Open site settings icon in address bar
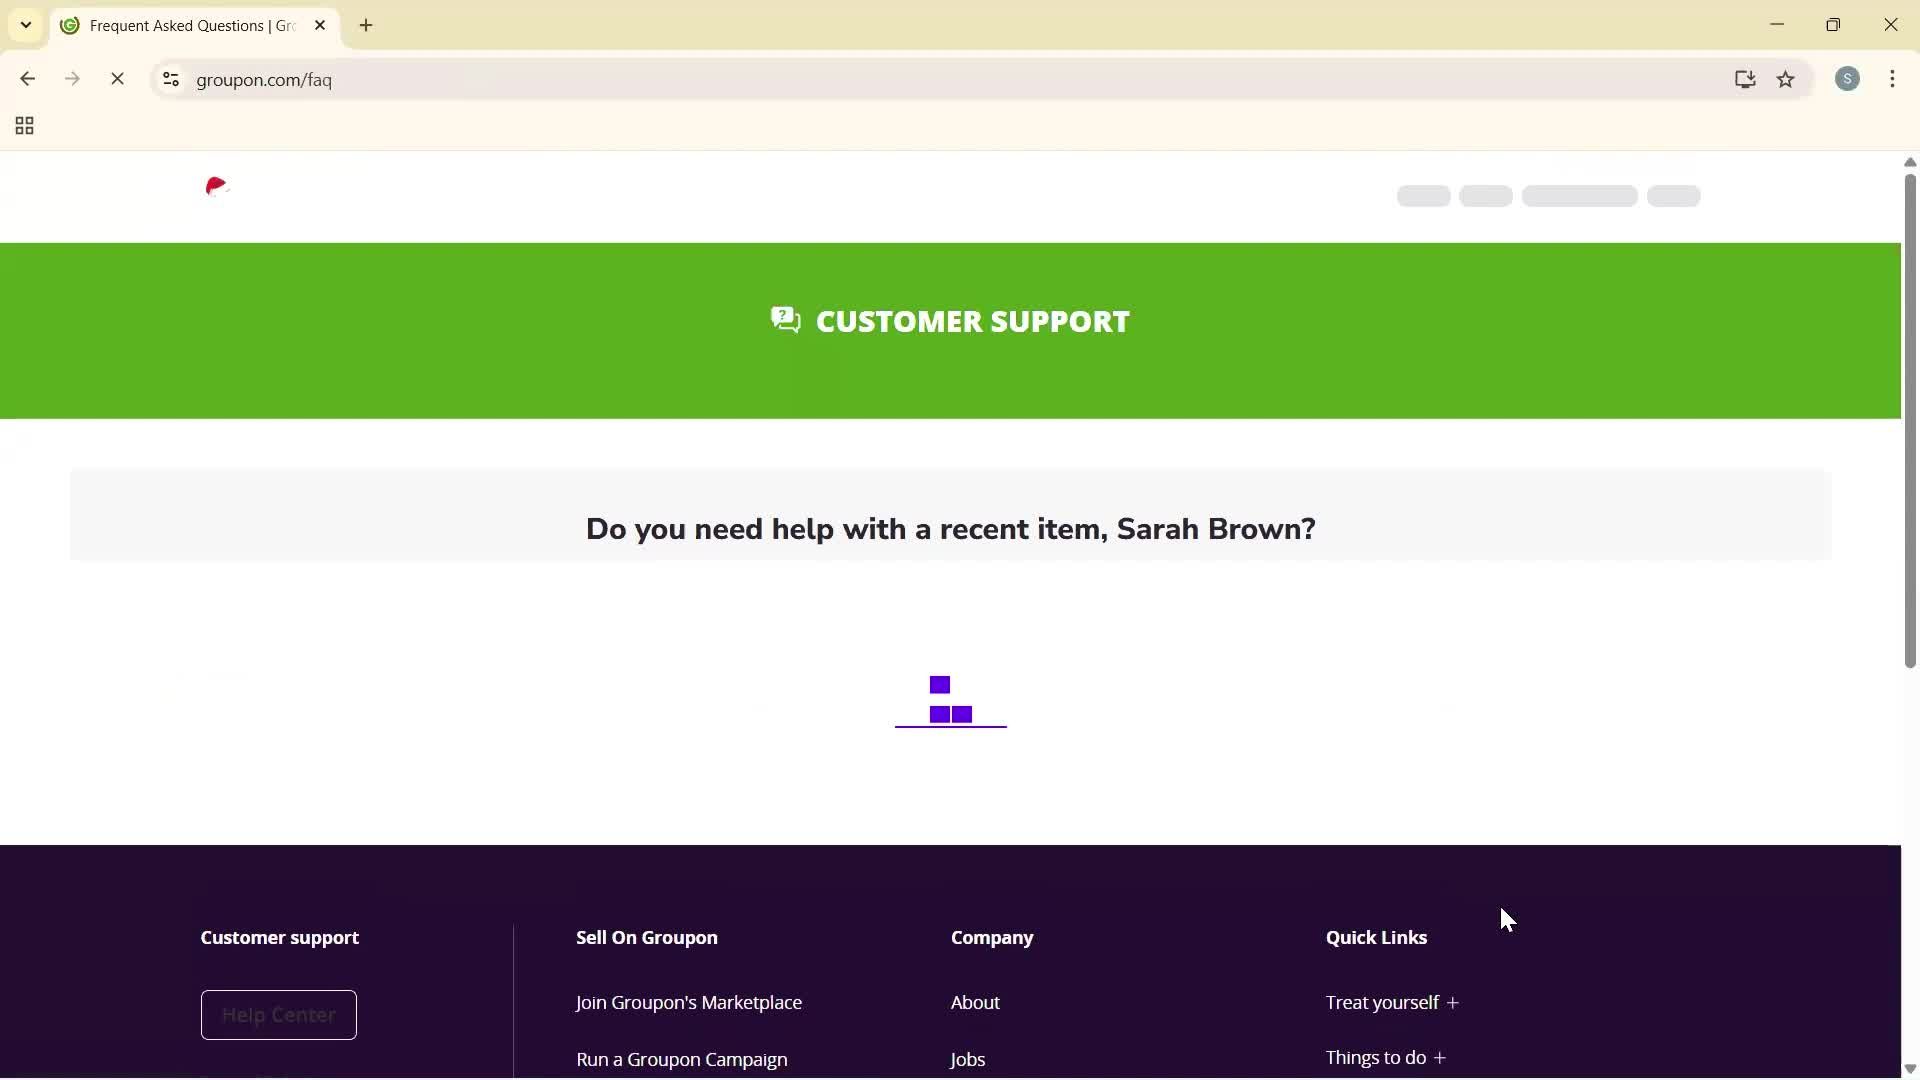 coord(170,80)
